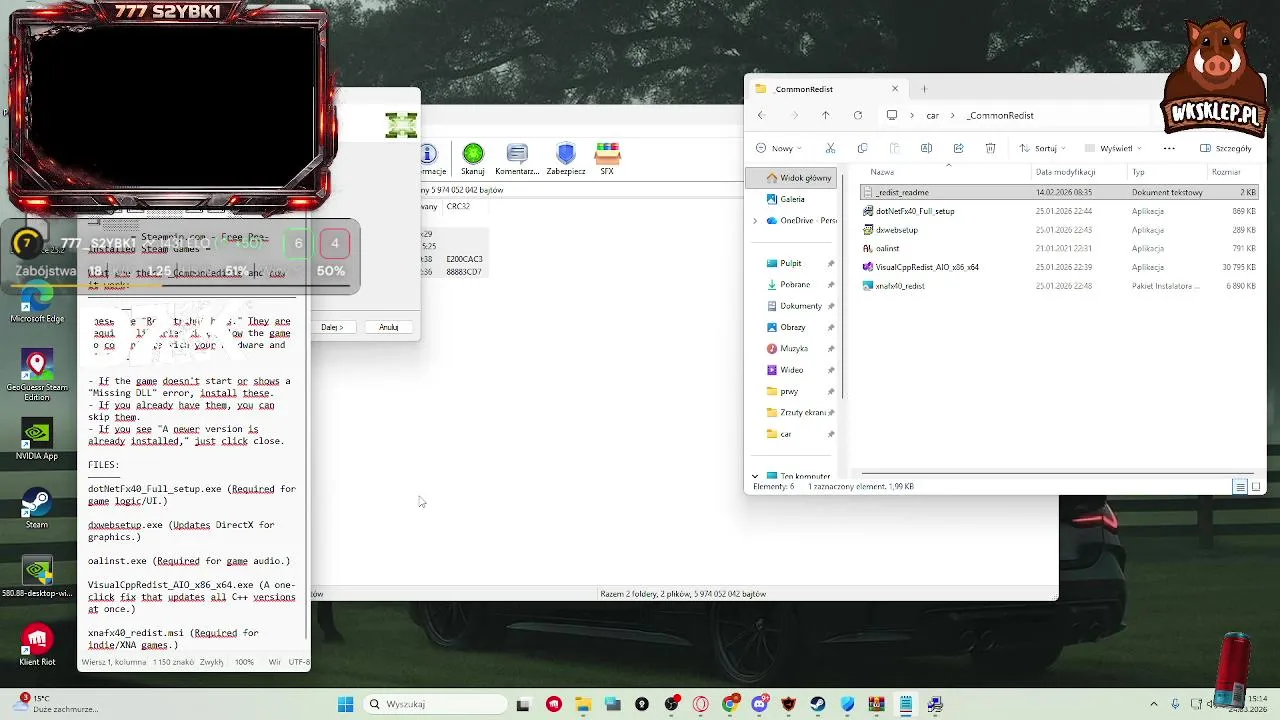
Task: Click the _CommonRedist breadcrumb segment
Action: coord(1000,115)
